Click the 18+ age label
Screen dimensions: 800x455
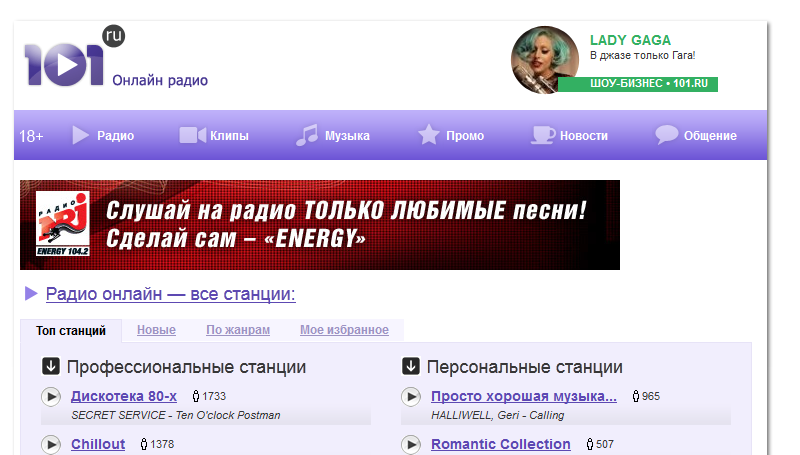(31, 136)
